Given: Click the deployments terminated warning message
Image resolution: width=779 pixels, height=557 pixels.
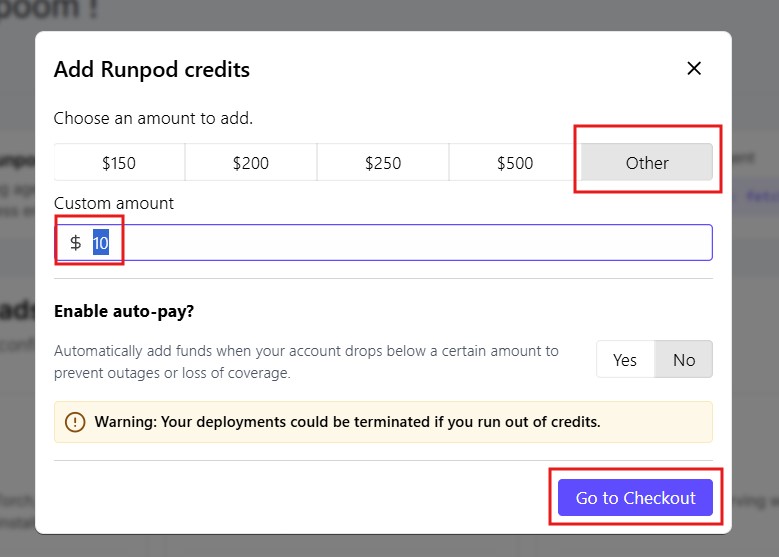Looking at the screenshot, I should click(x=384, y=422).
